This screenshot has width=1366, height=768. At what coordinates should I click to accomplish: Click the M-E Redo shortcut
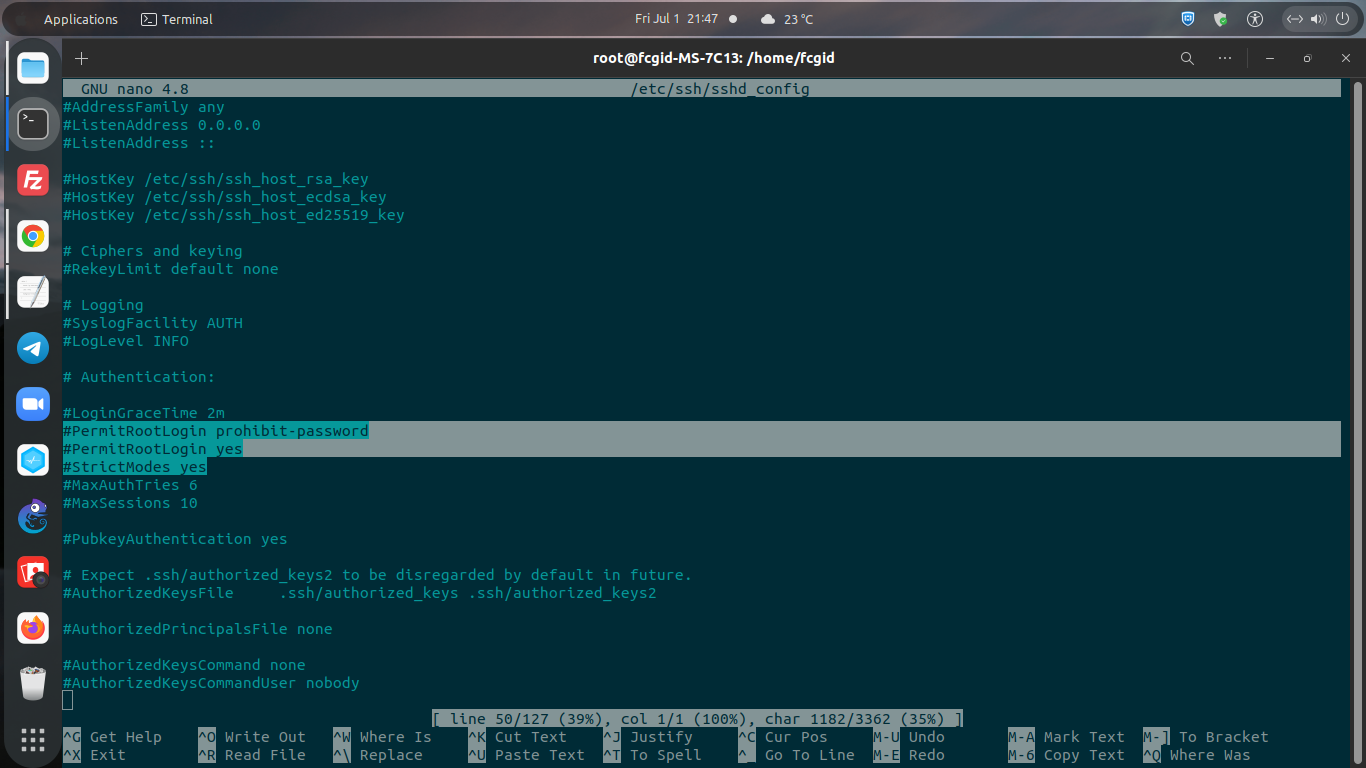(x=909, y=755)
